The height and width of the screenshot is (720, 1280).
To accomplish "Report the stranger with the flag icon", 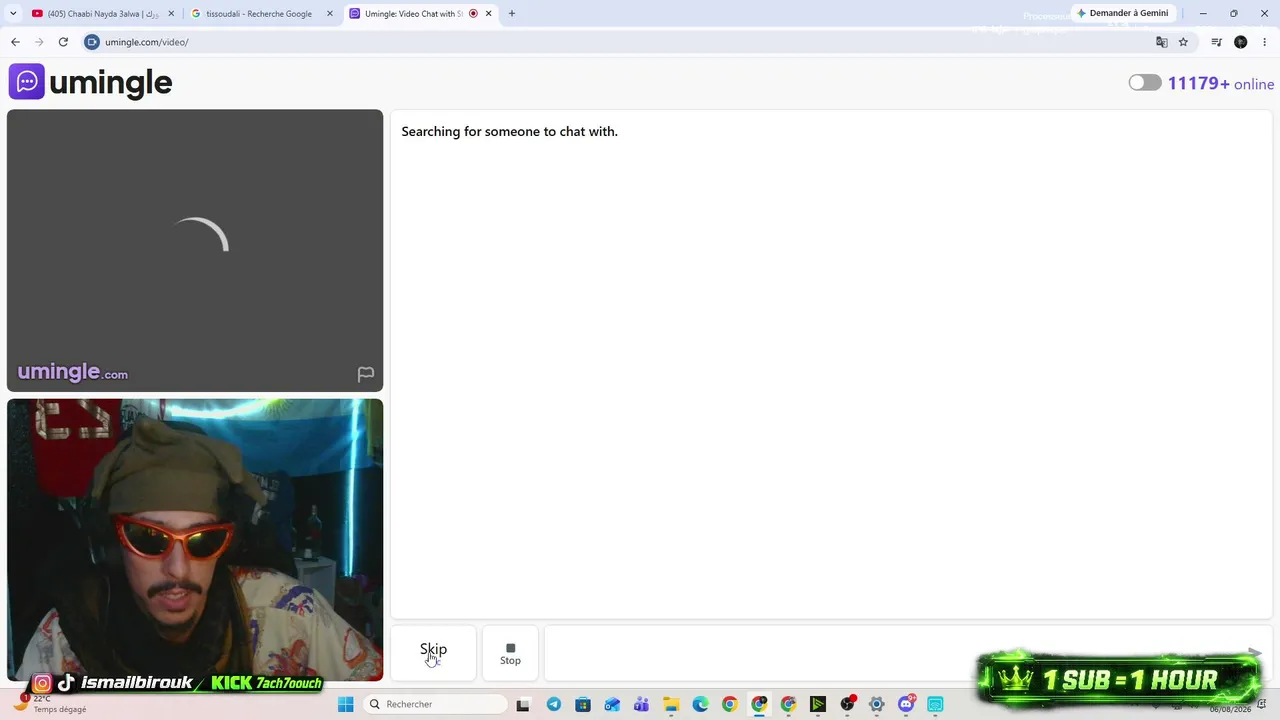I will [x=366, y=374].
